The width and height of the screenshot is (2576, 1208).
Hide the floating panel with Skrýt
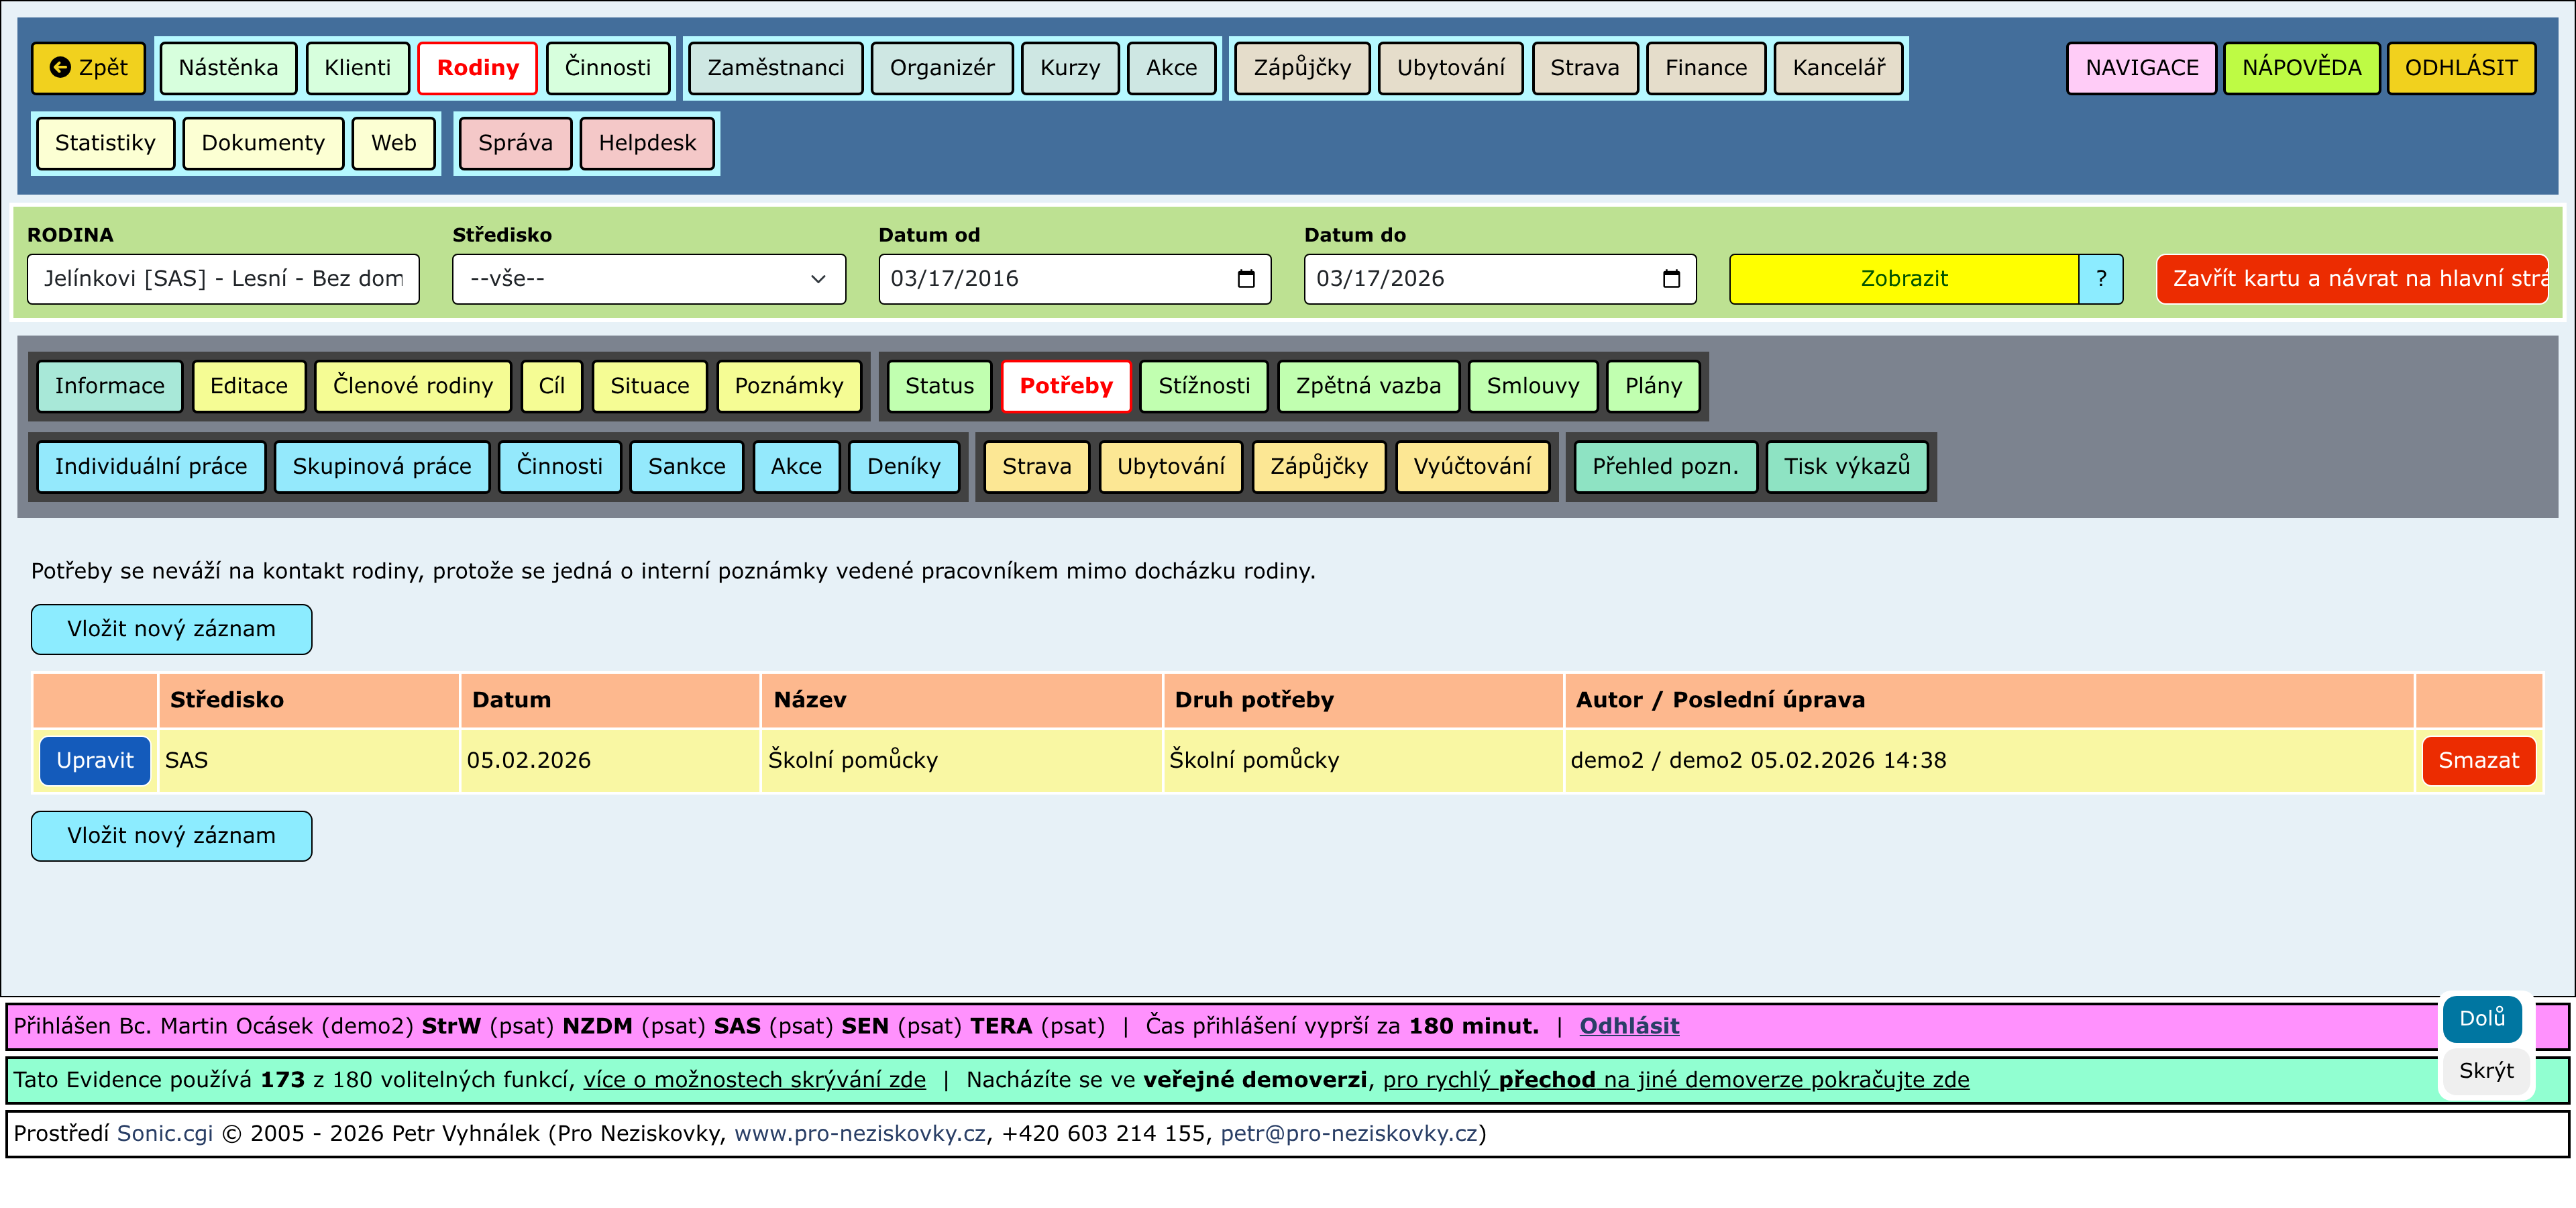coord(2485,1071)
